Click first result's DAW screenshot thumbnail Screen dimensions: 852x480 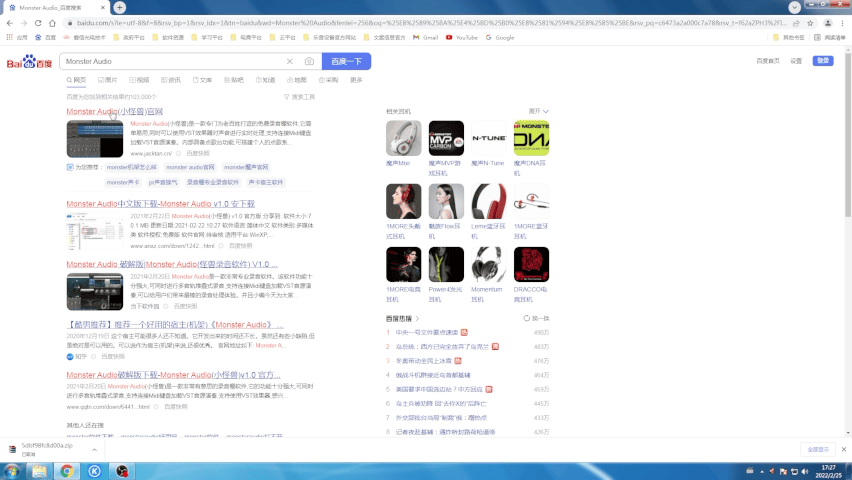95,139
